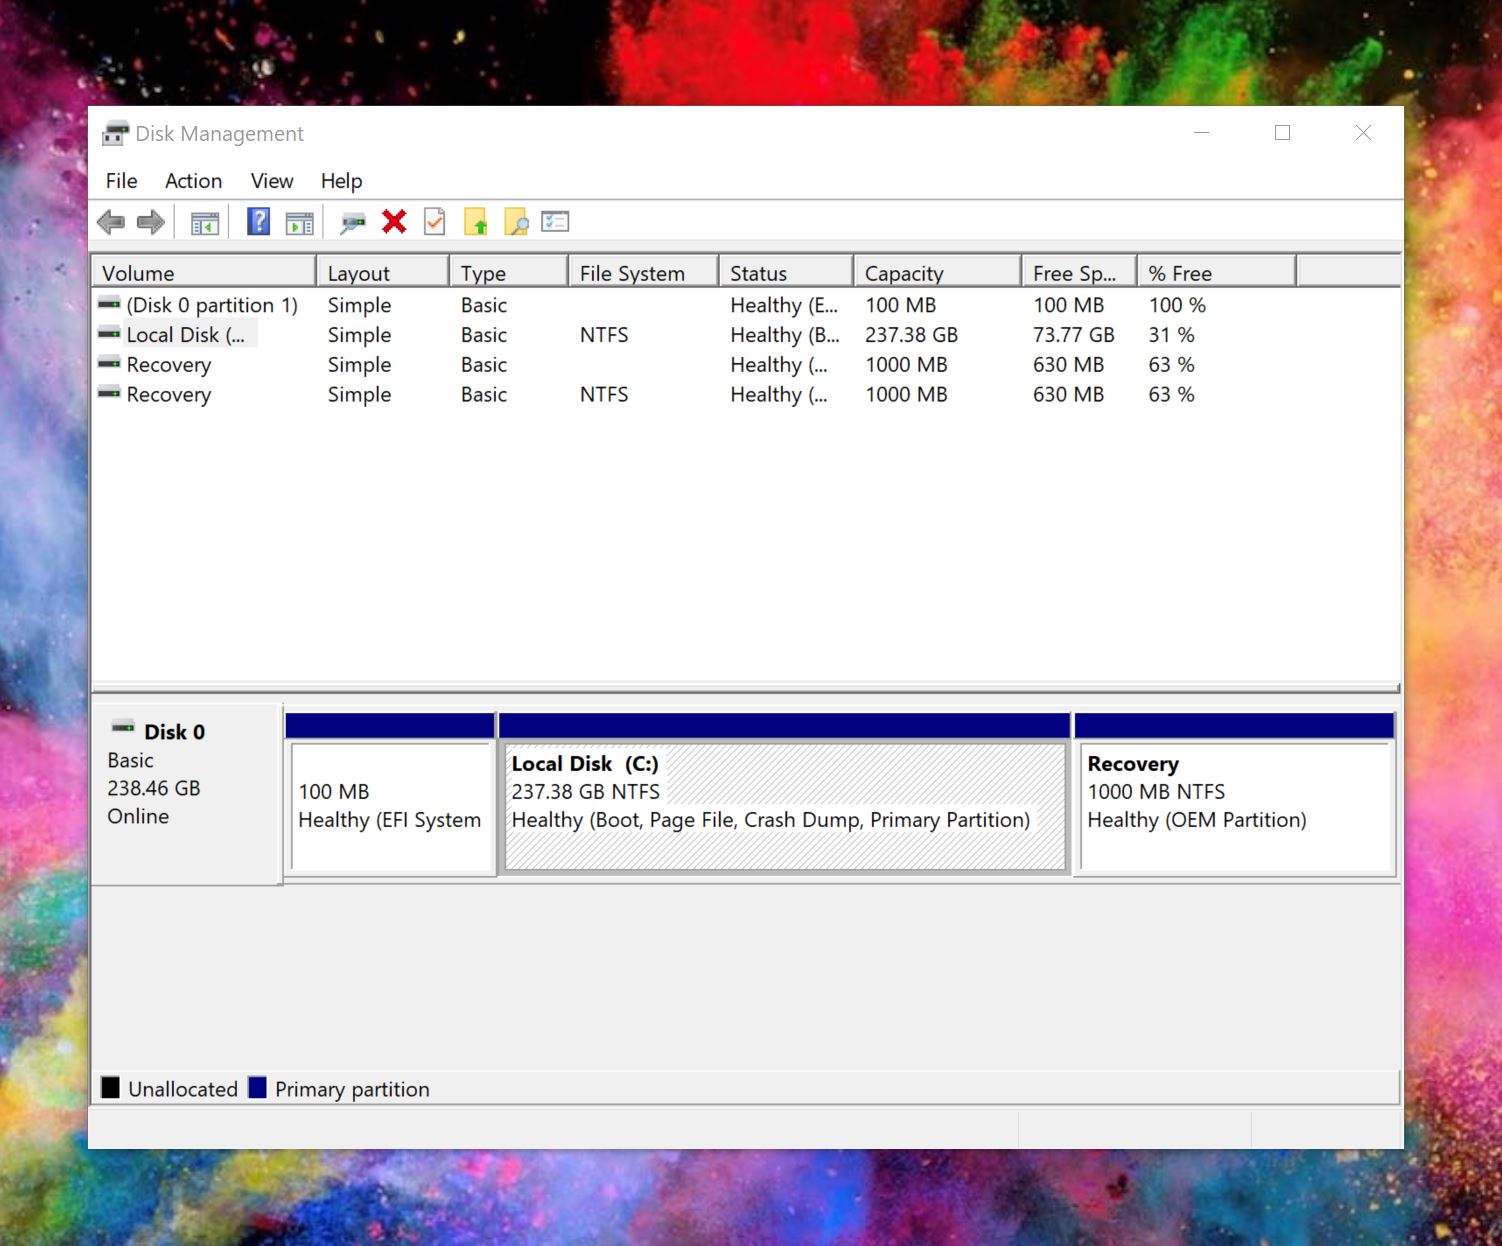Sort by the Capacity column header
The height and width of the screenshot is (1246, 1502).
(x=938, y=273)
